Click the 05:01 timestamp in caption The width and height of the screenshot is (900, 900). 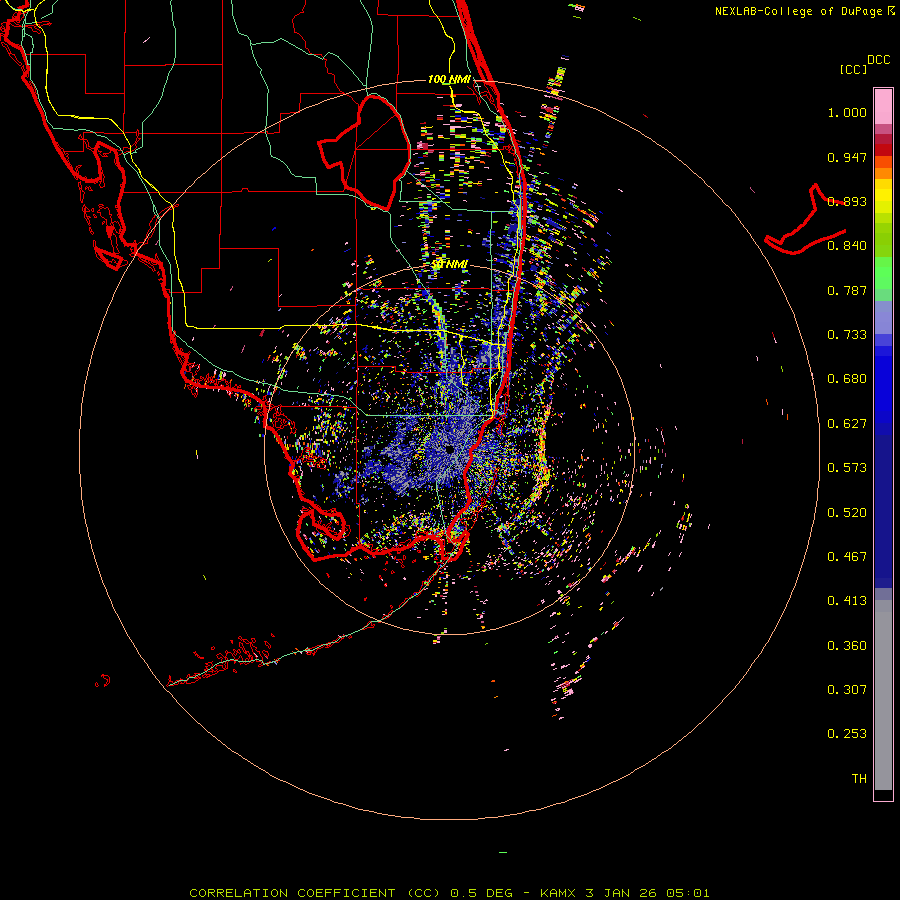tap(688, 893)
